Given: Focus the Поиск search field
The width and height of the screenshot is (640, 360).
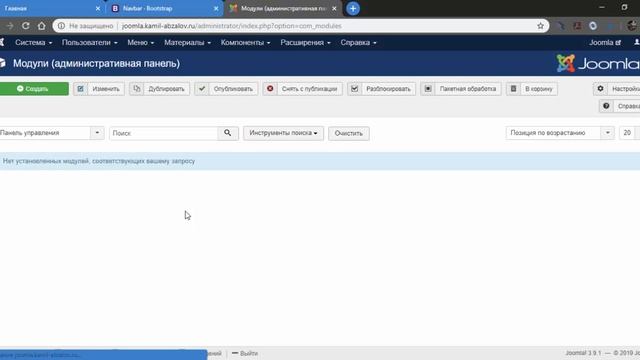Looking at the screenshot, I should [x=164, y=133].
